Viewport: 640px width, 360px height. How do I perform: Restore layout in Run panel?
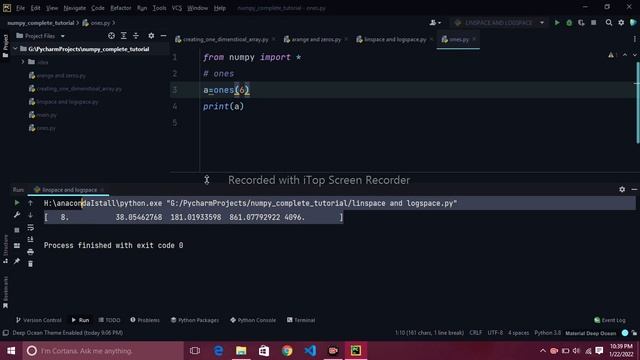click(17, 246)
